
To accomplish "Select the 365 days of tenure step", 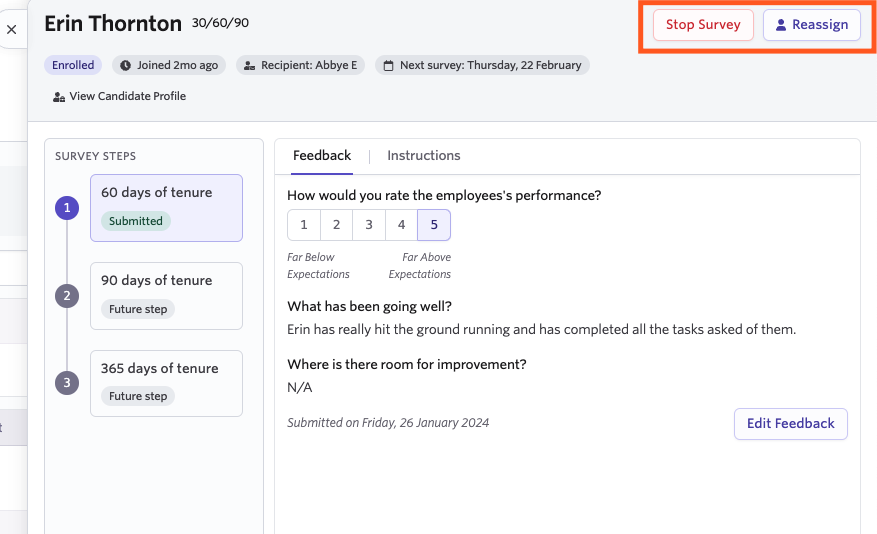I will tap(166, 384).
